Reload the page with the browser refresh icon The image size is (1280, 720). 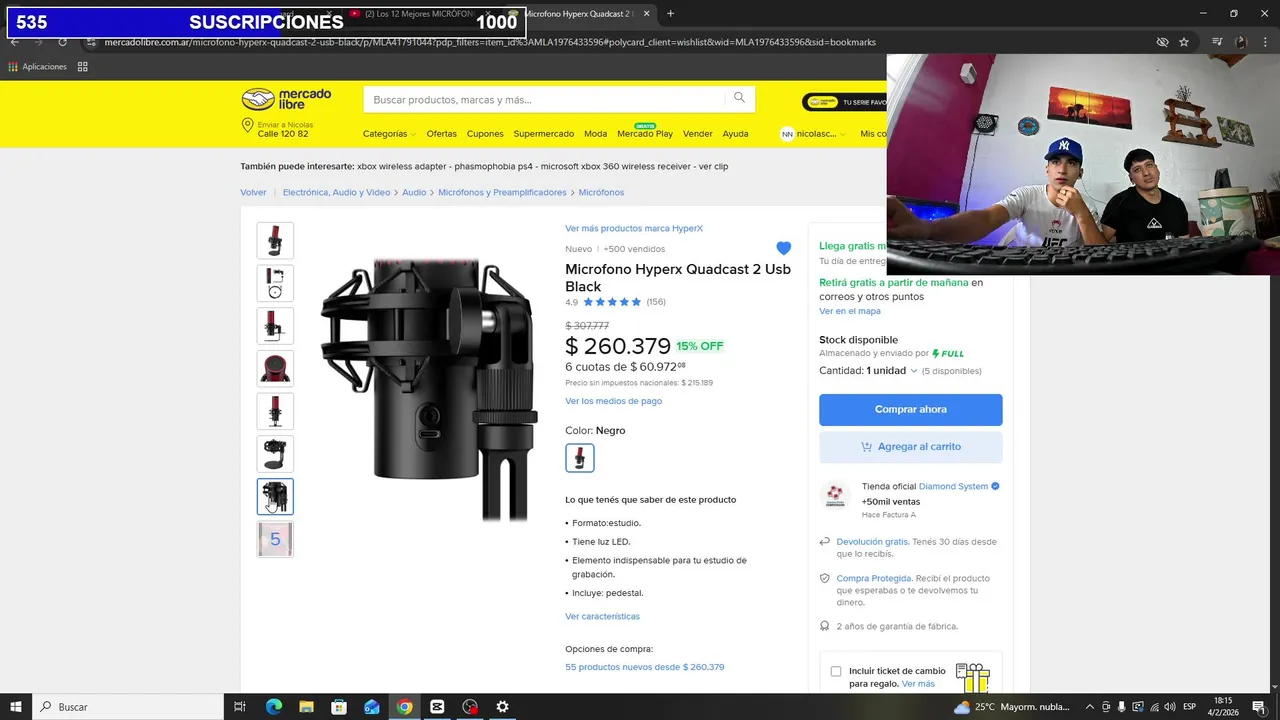(62, 42)
